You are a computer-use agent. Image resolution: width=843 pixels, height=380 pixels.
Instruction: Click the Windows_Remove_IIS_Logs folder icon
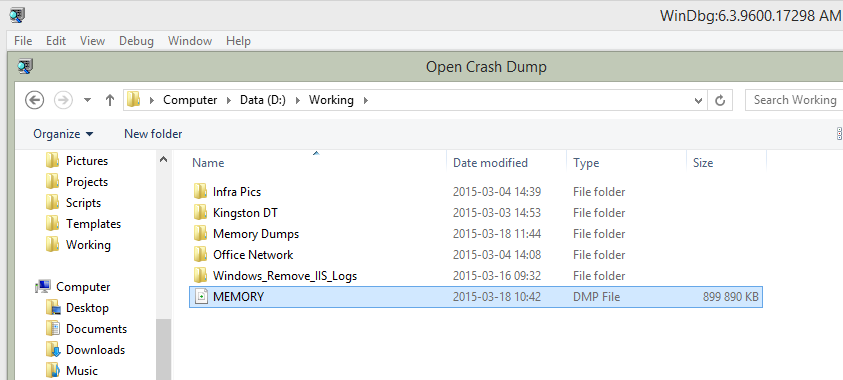pos(201,275)
